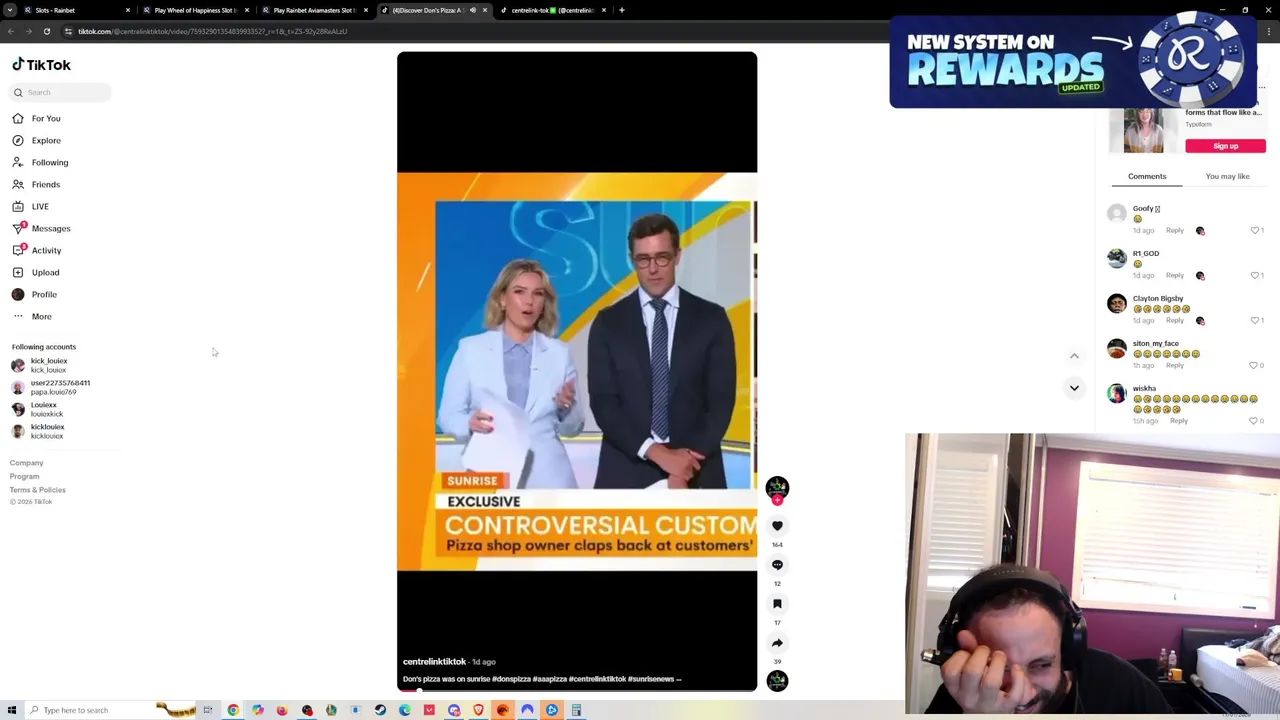Like Clayton Bigsby's comment heart
1280x720 pixels.
click(1255, 320)
